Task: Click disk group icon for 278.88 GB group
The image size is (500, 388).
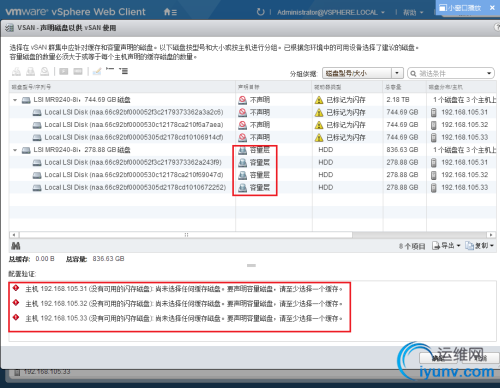Action: (x=26, y=150)
